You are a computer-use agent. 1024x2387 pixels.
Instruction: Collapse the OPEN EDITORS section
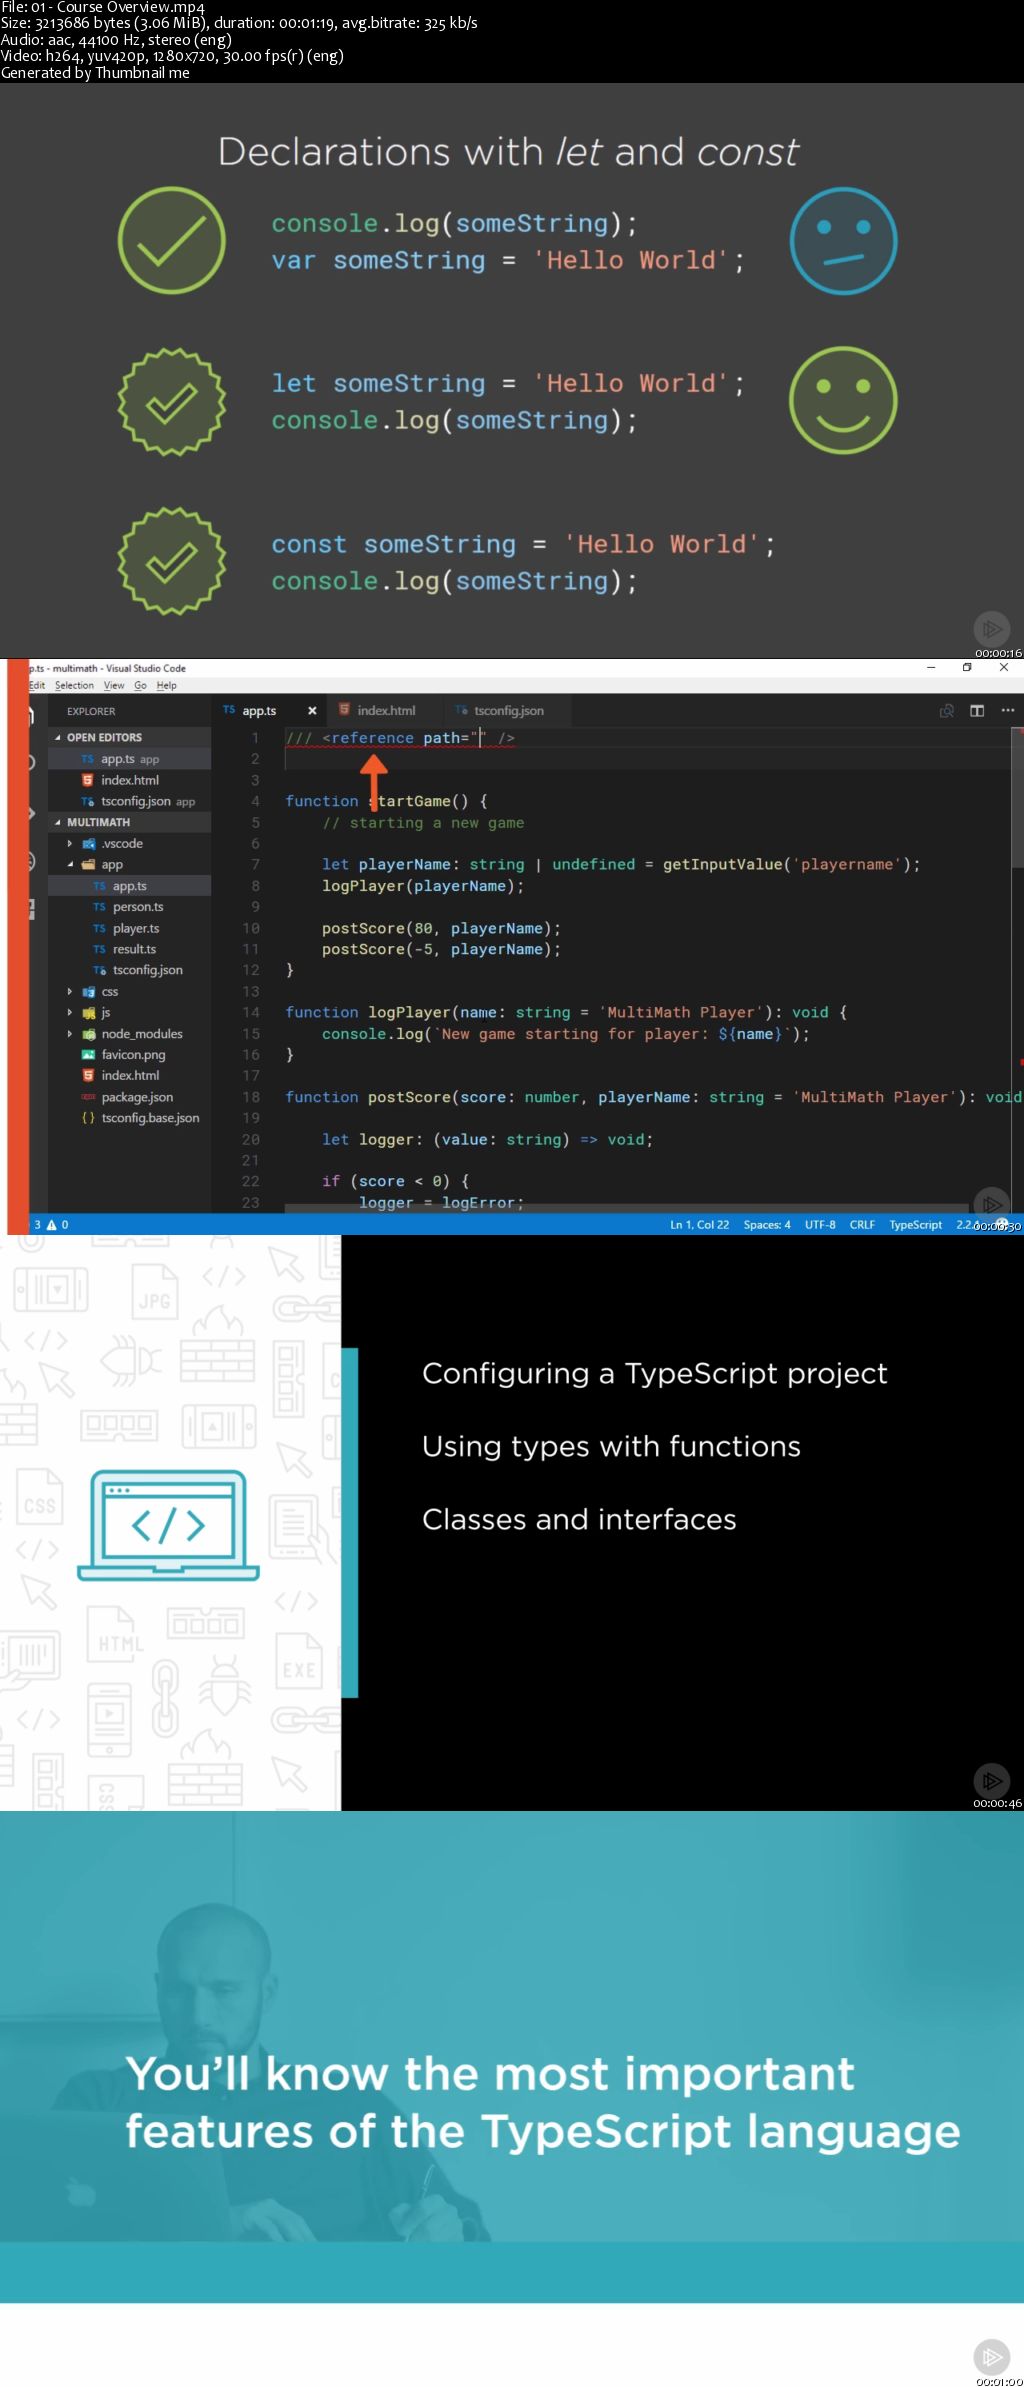coord(130,738)
